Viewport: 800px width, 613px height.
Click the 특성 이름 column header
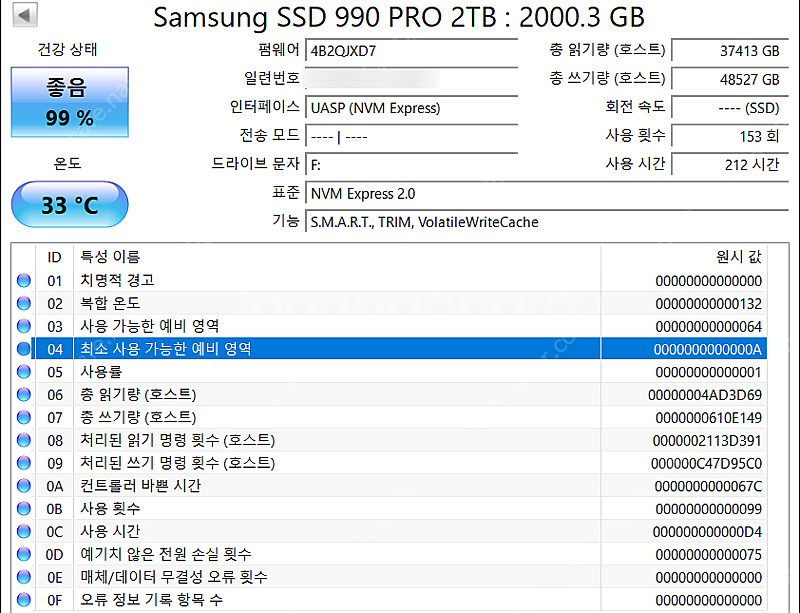click(x=337, y=257)
